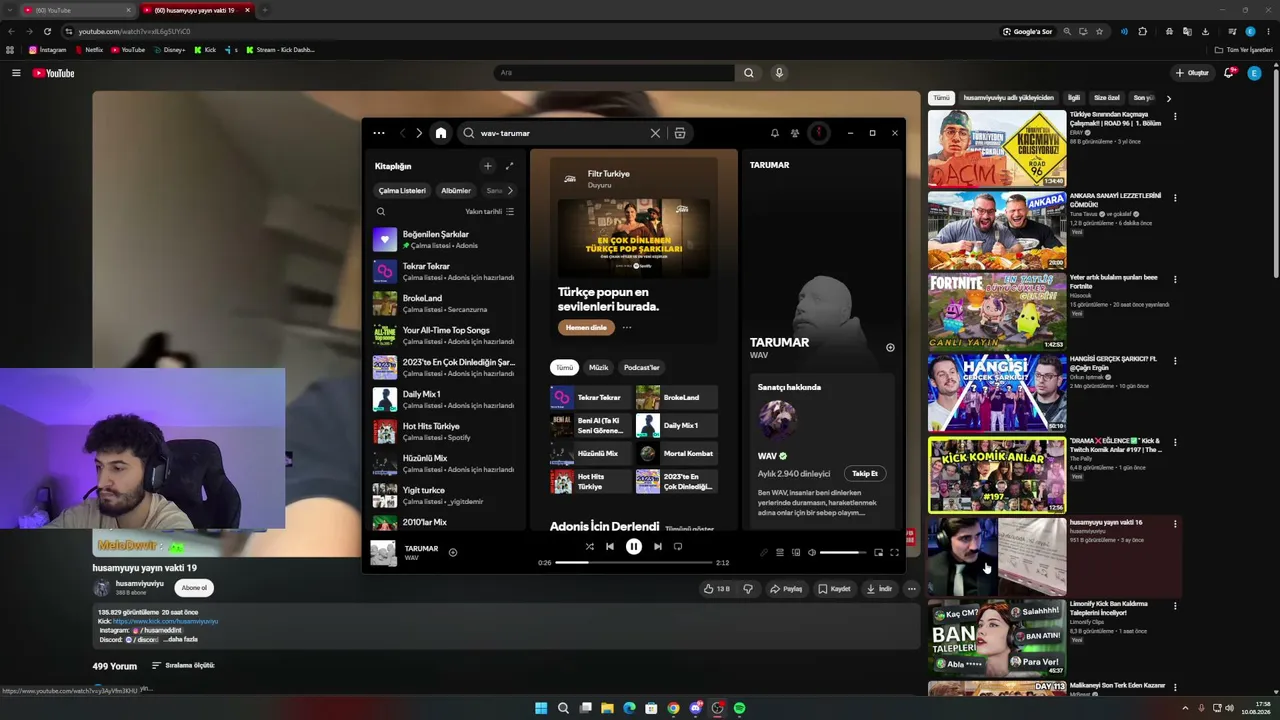Select Çalma Listeleri library filter

tap(402, 191)
